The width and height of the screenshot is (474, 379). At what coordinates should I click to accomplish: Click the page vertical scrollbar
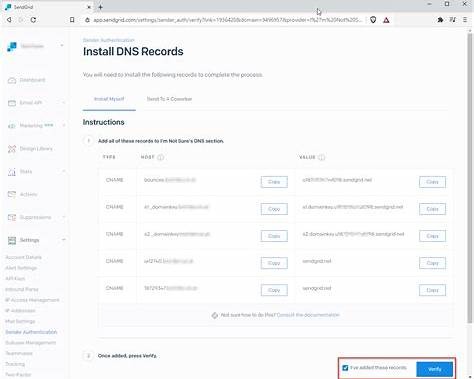(470, 177)
